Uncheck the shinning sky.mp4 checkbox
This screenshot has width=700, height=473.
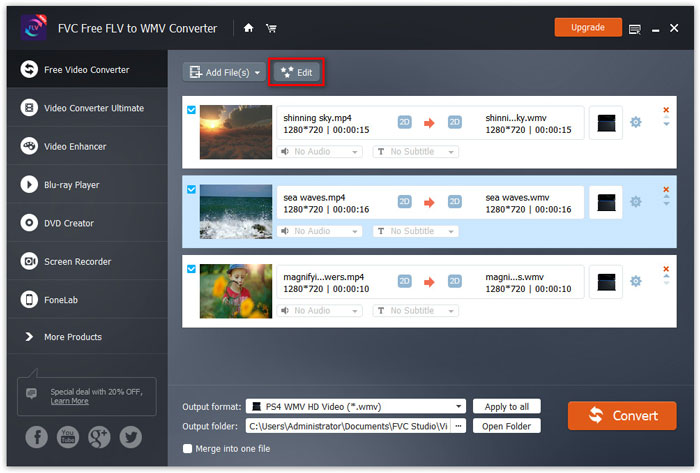pyautogui.click(x=191, y=110)
